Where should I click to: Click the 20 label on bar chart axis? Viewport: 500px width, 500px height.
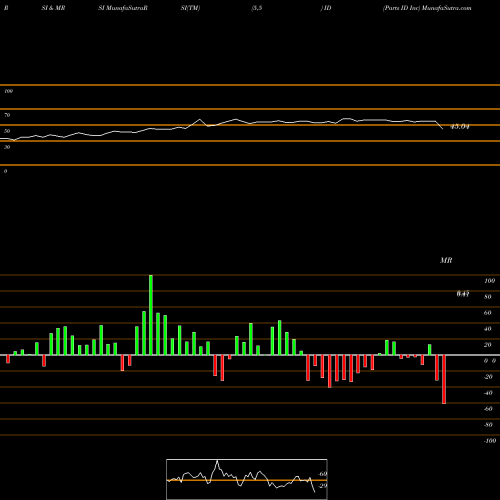coord(488,345)
